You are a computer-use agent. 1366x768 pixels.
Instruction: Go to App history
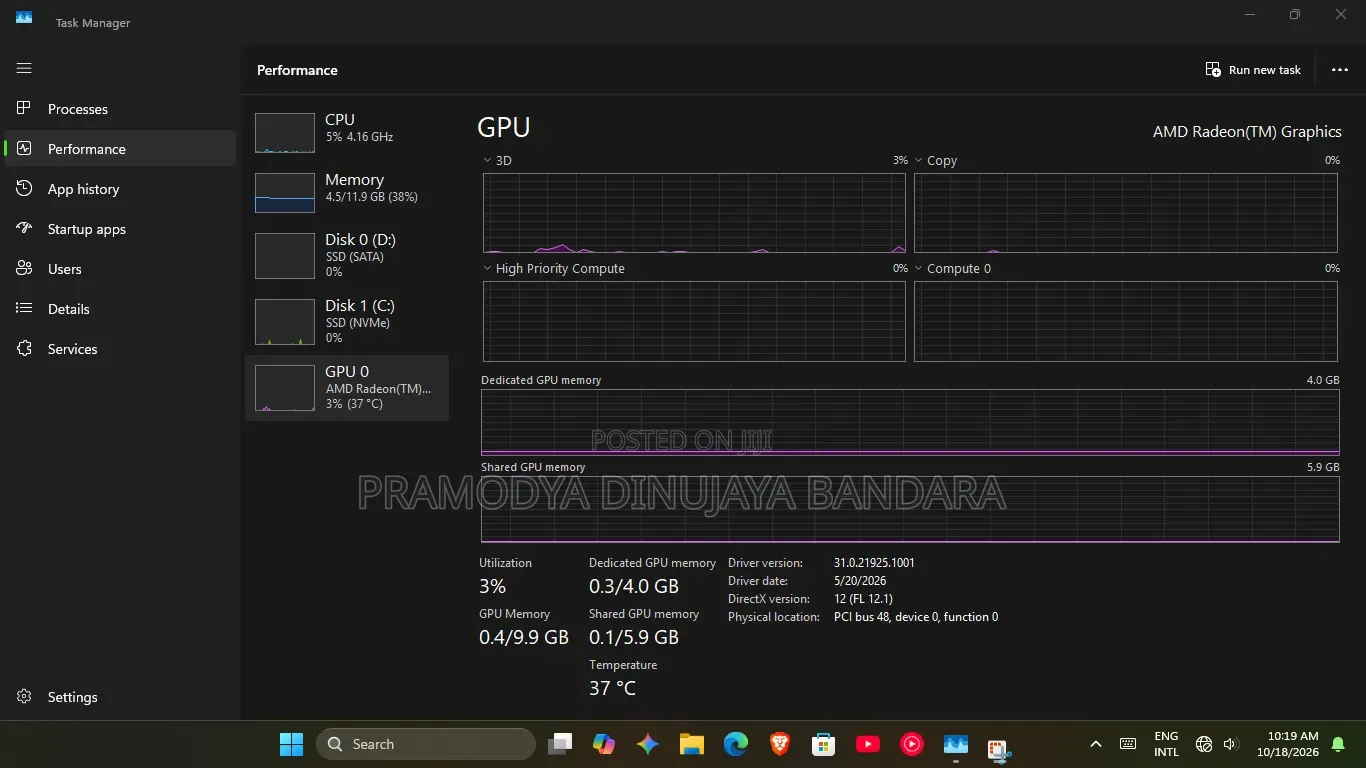coord(120,189)
